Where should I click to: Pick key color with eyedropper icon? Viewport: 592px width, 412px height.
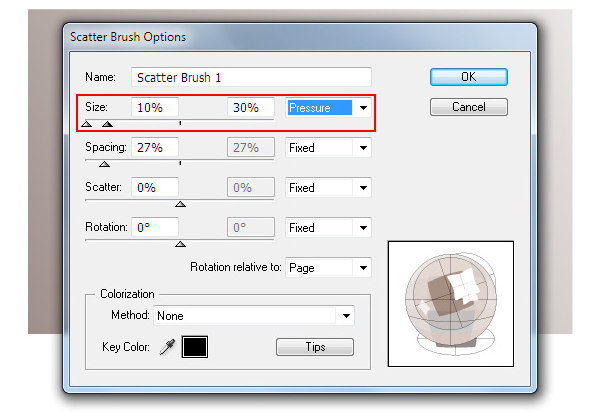(167, 347)
